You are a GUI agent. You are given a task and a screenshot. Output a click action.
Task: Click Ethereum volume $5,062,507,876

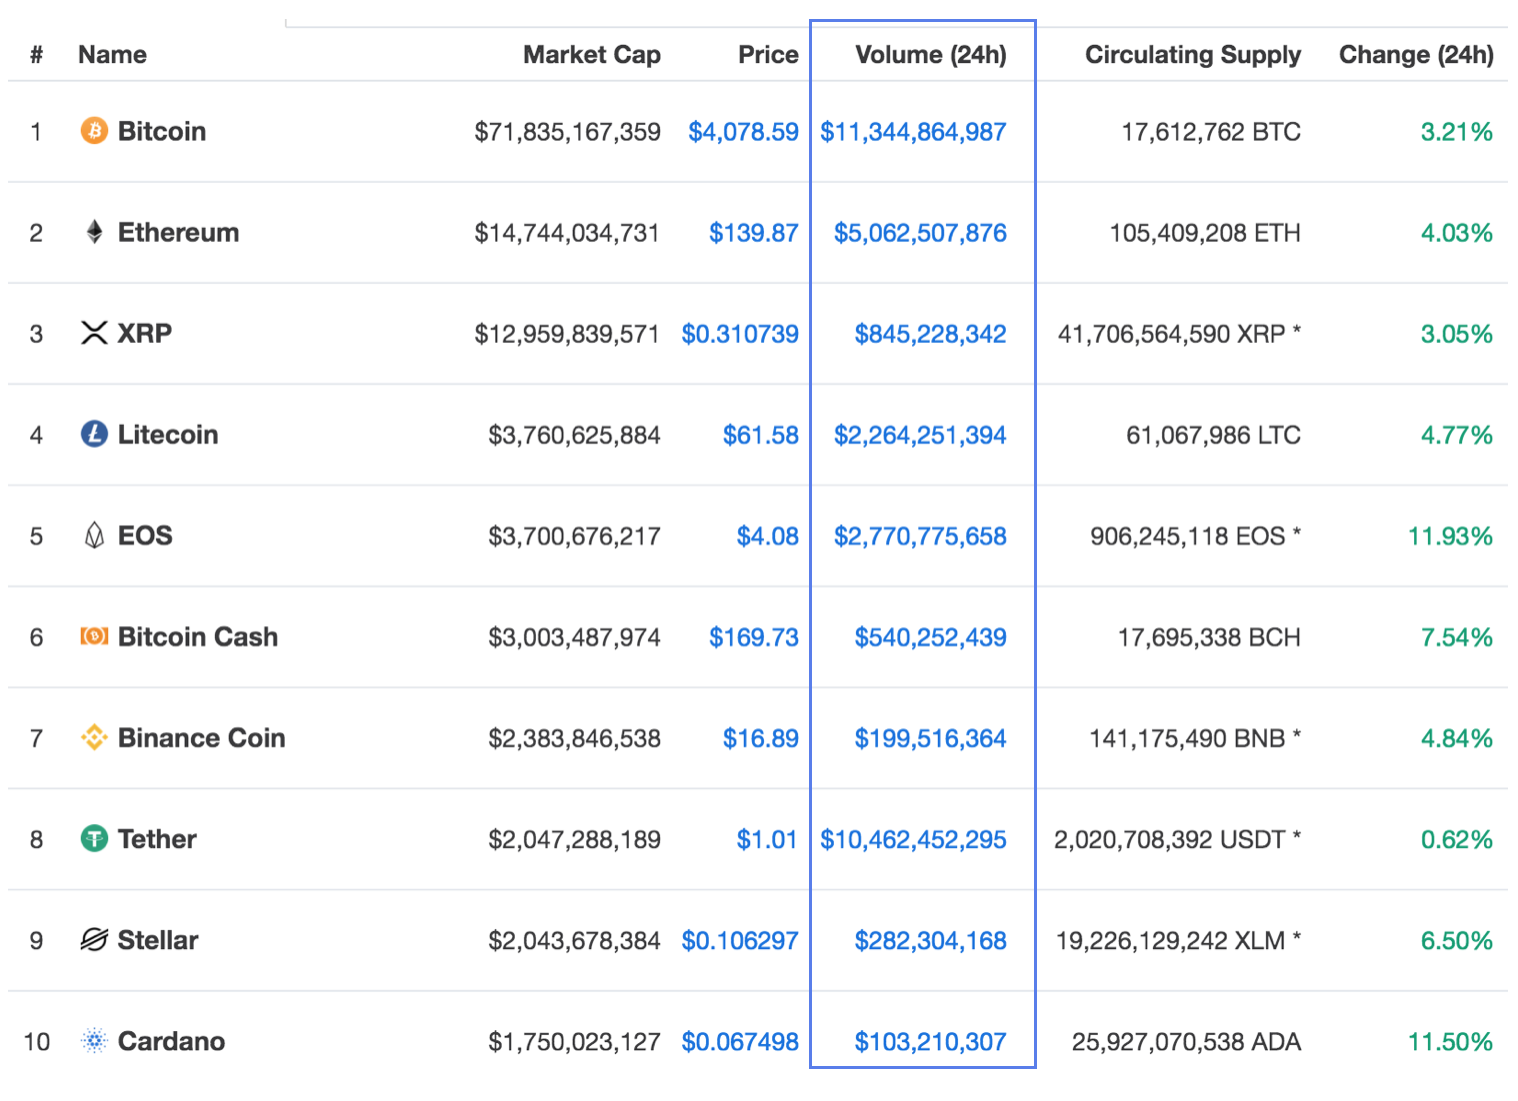click(x=920, y=232)
